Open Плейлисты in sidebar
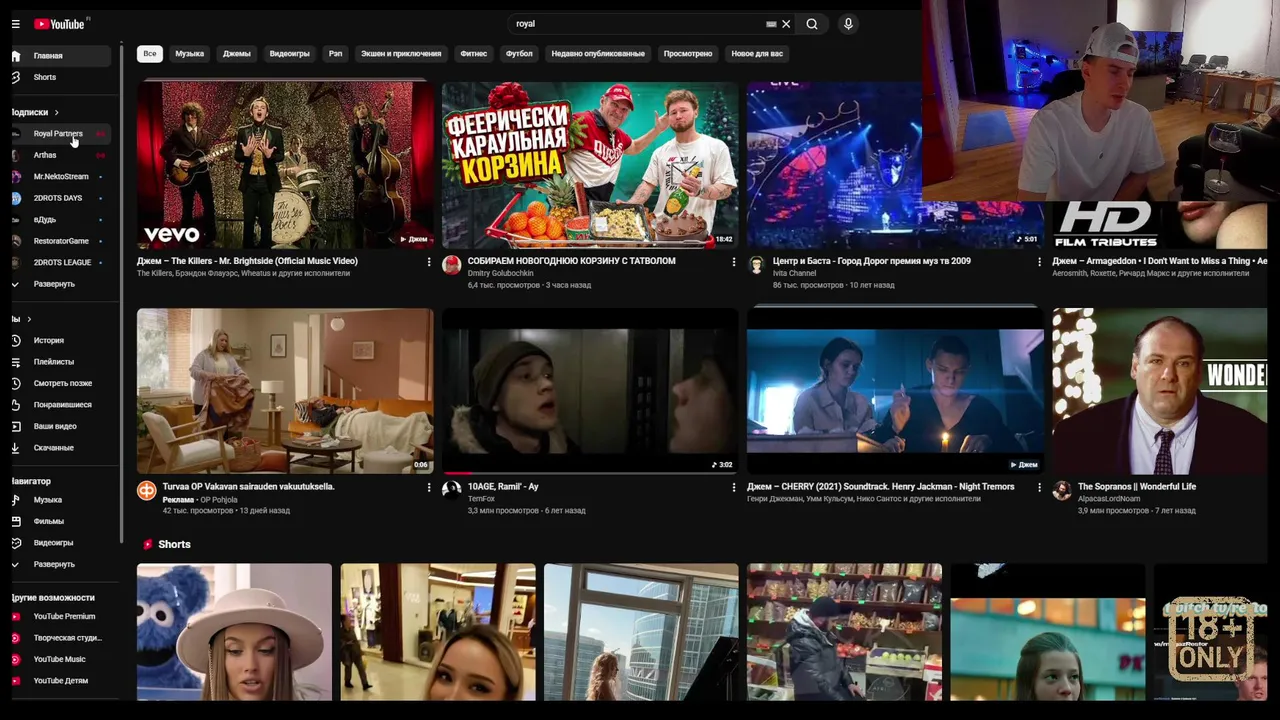 [60, 362]
